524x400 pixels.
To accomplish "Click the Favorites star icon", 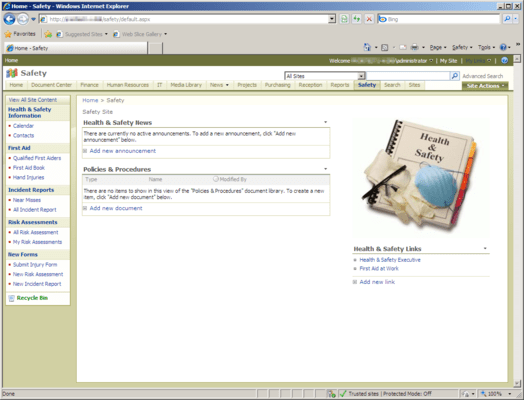I will point(8,34).
